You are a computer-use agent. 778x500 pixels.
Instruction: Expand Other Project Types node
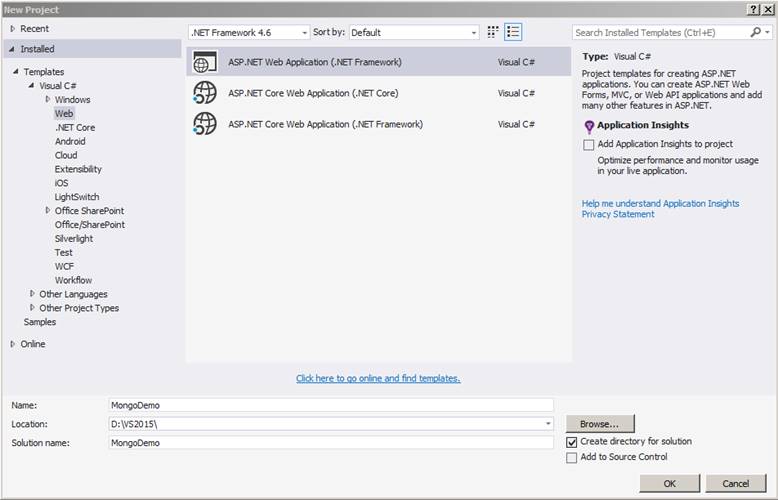pyautogui.click(x=32, y=308)
